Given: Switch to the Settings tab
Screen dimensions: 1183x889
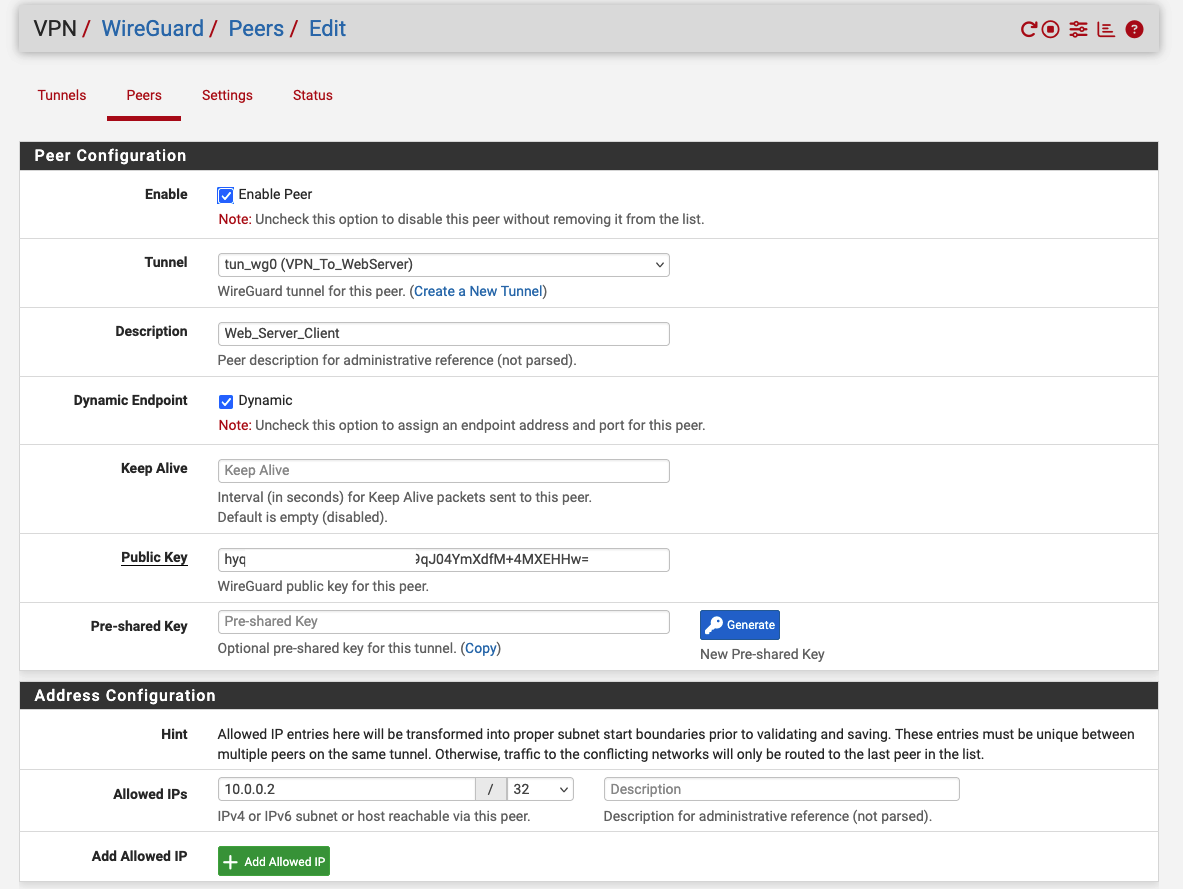Looking at the screenshot, I should tap(227, 96).
